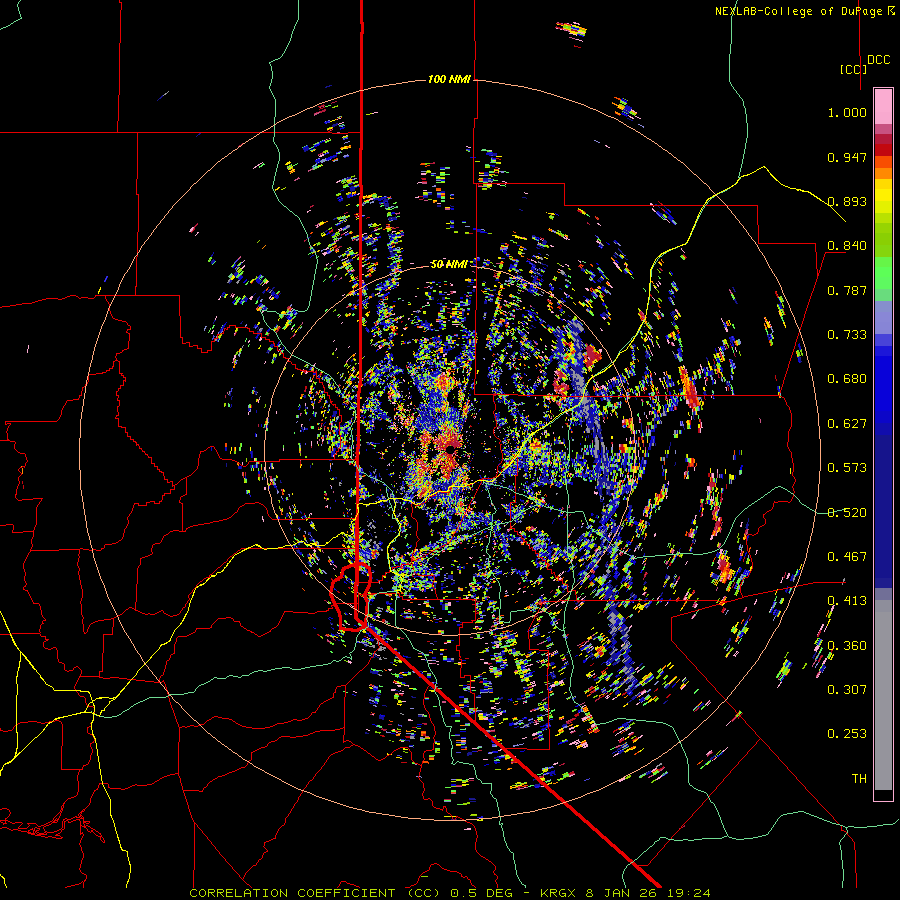Click the 0.467 legend value
Screen dimensions: 900x900
tap(847, 557)
